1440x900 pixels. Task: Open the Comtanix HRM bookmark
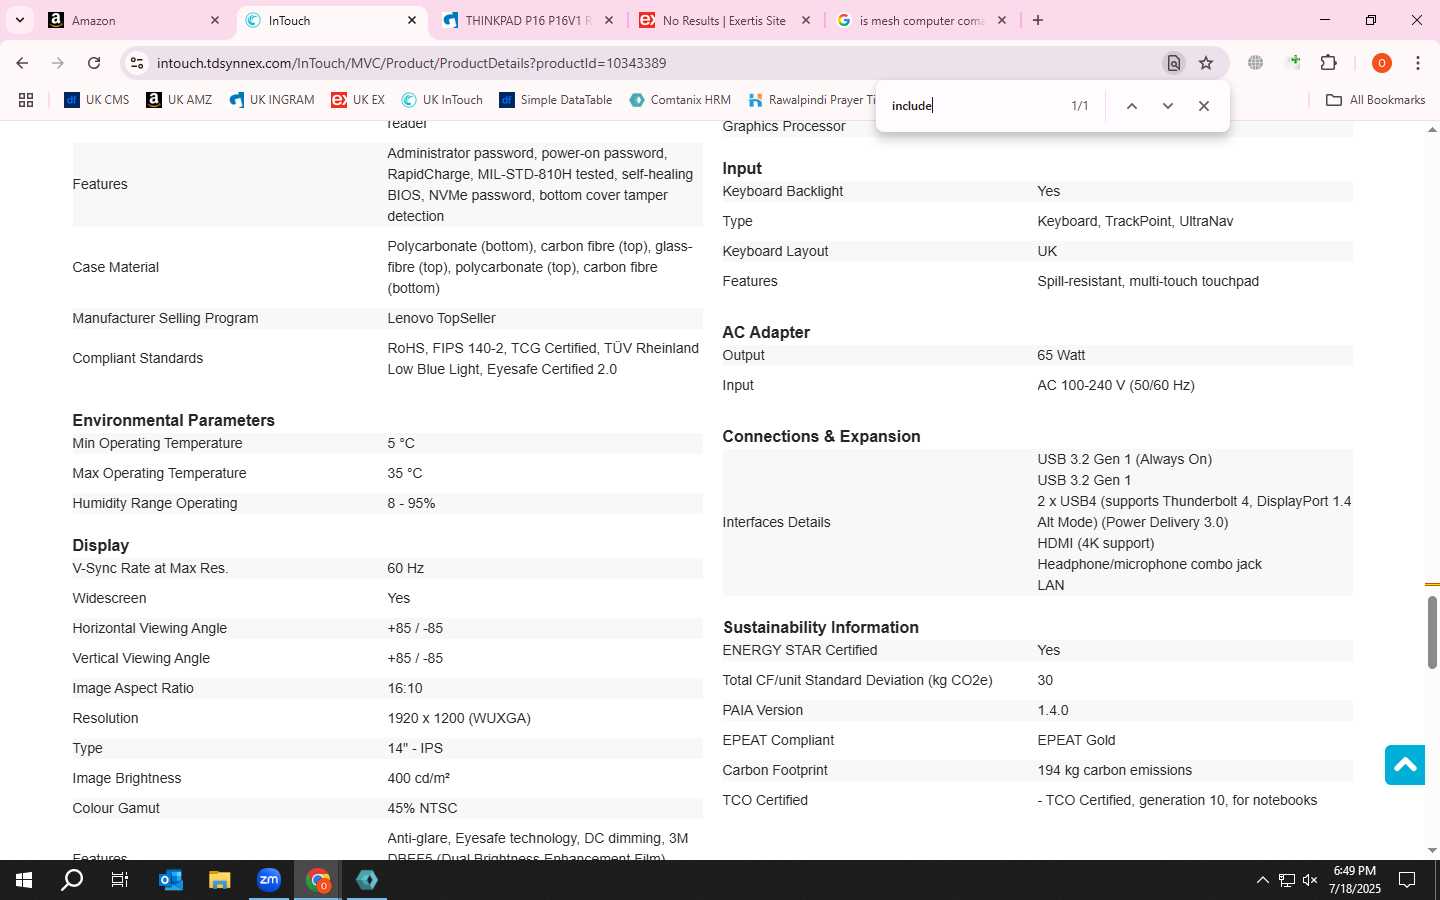[680, 100]
